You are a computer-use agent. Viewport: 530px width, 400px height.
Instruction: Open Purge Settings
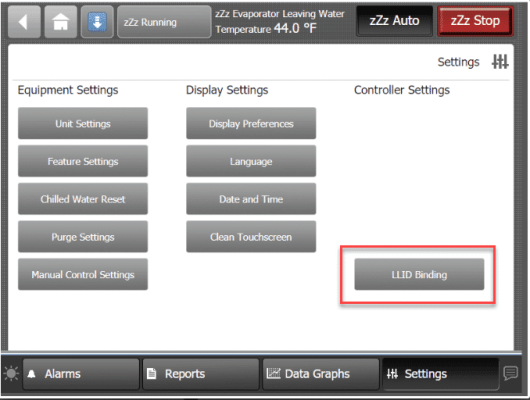83,237
